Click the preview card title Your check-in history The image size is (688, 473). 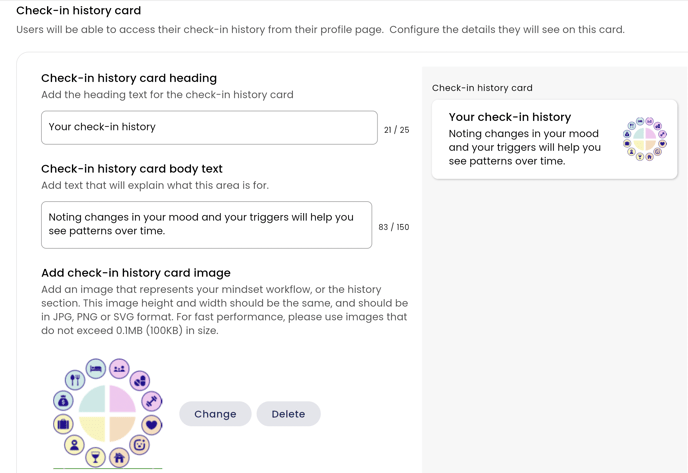(x=509, y=117)
